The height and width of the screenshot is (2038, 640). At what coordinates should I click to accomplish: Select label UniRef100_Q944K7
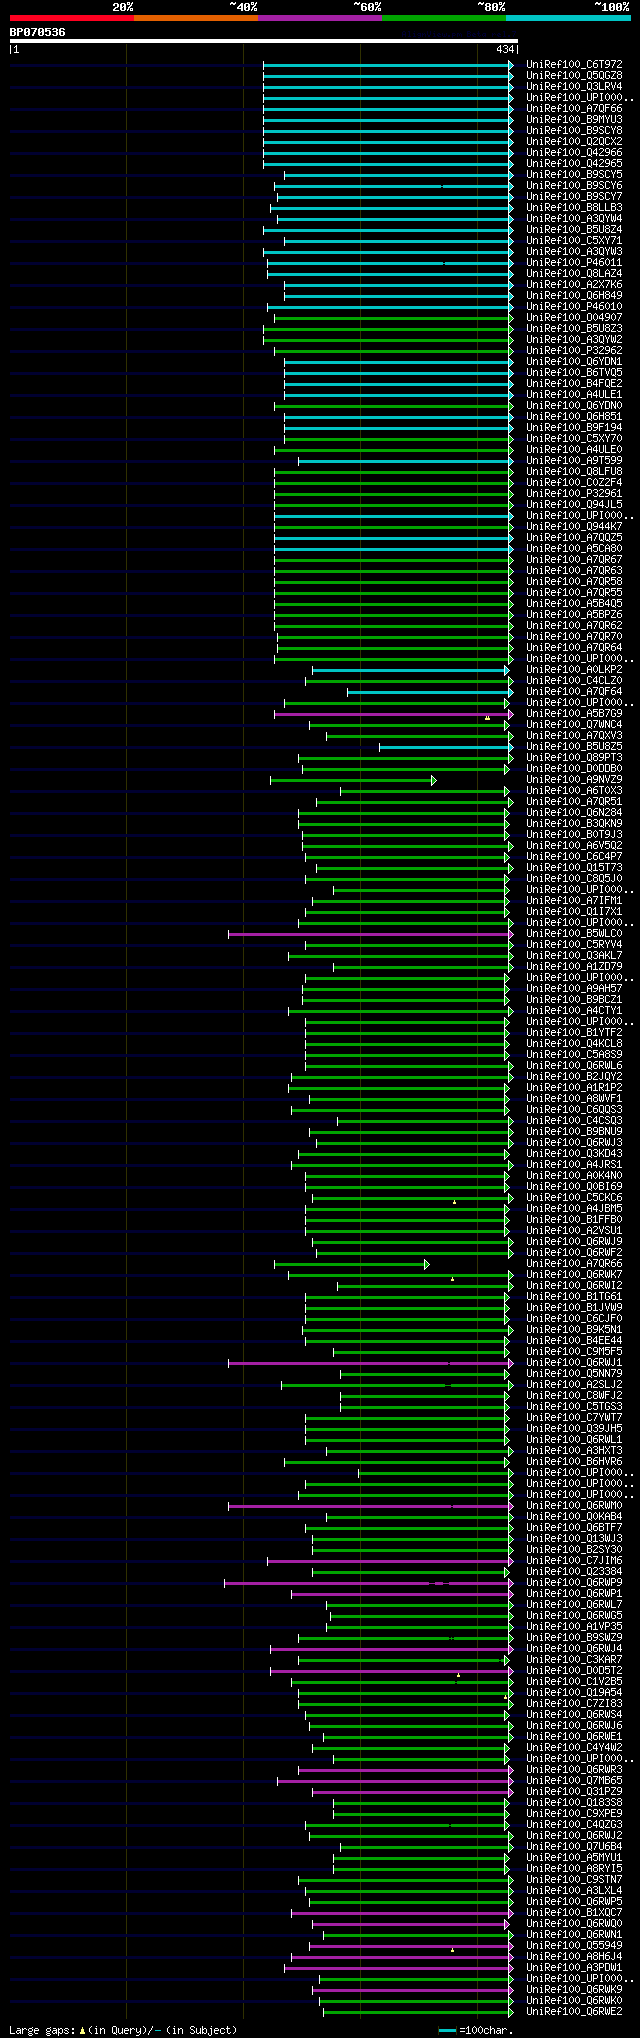574,527
